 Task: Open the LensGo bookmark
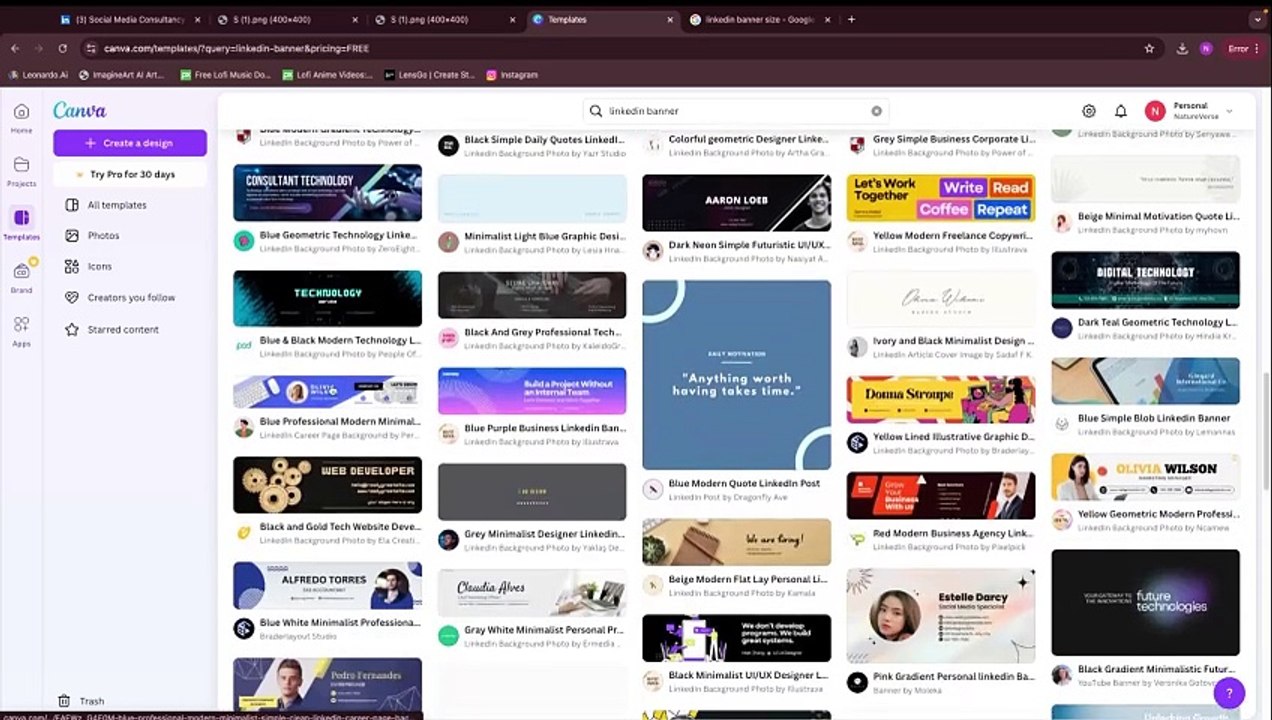point(430,75)
